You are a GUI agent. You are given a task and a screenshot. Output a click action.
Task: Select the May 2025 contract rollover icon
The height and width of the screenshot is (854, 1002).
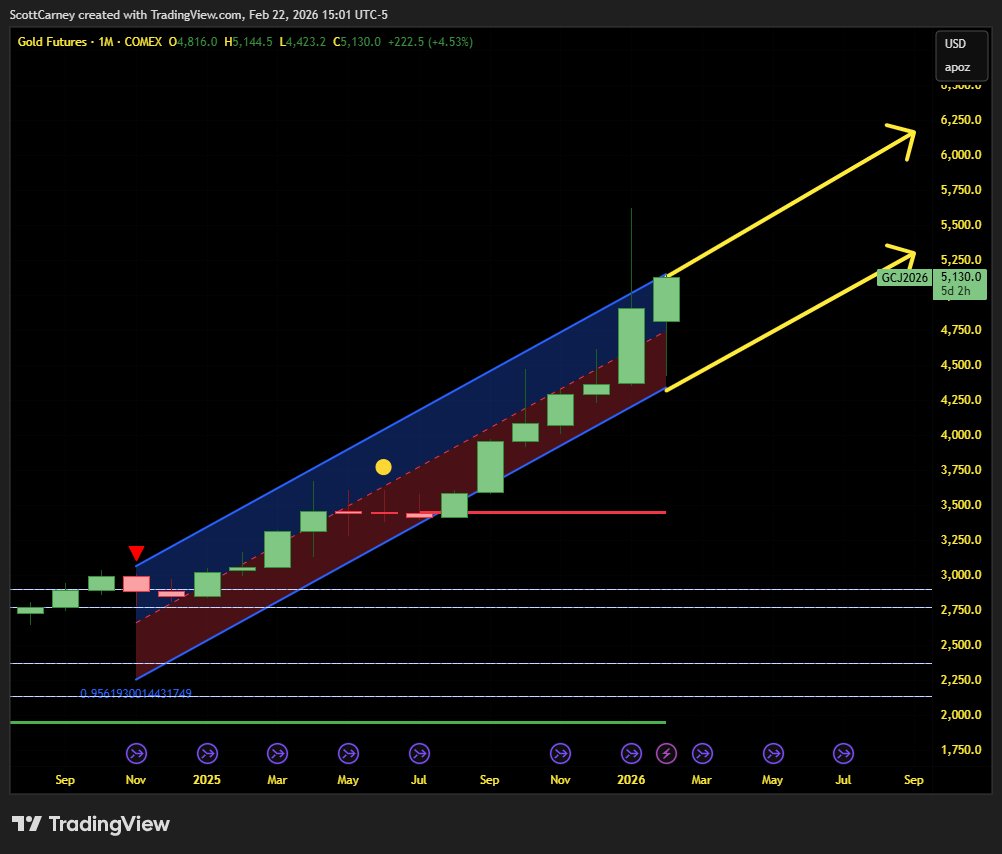[x=348, y=753]
